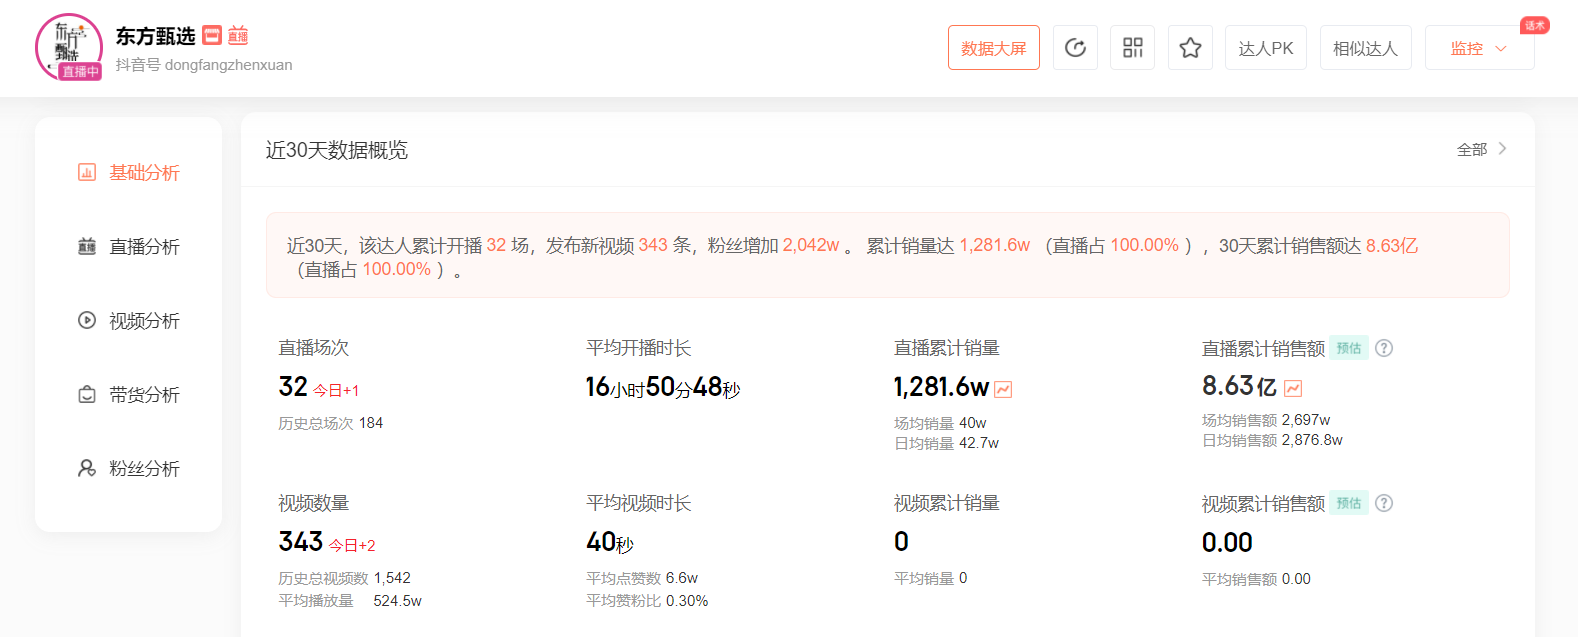The width and height of the screenshot is (1578, 637).
Task: Expand the 监控 dropdown
Action: [x=1479, y=48]
